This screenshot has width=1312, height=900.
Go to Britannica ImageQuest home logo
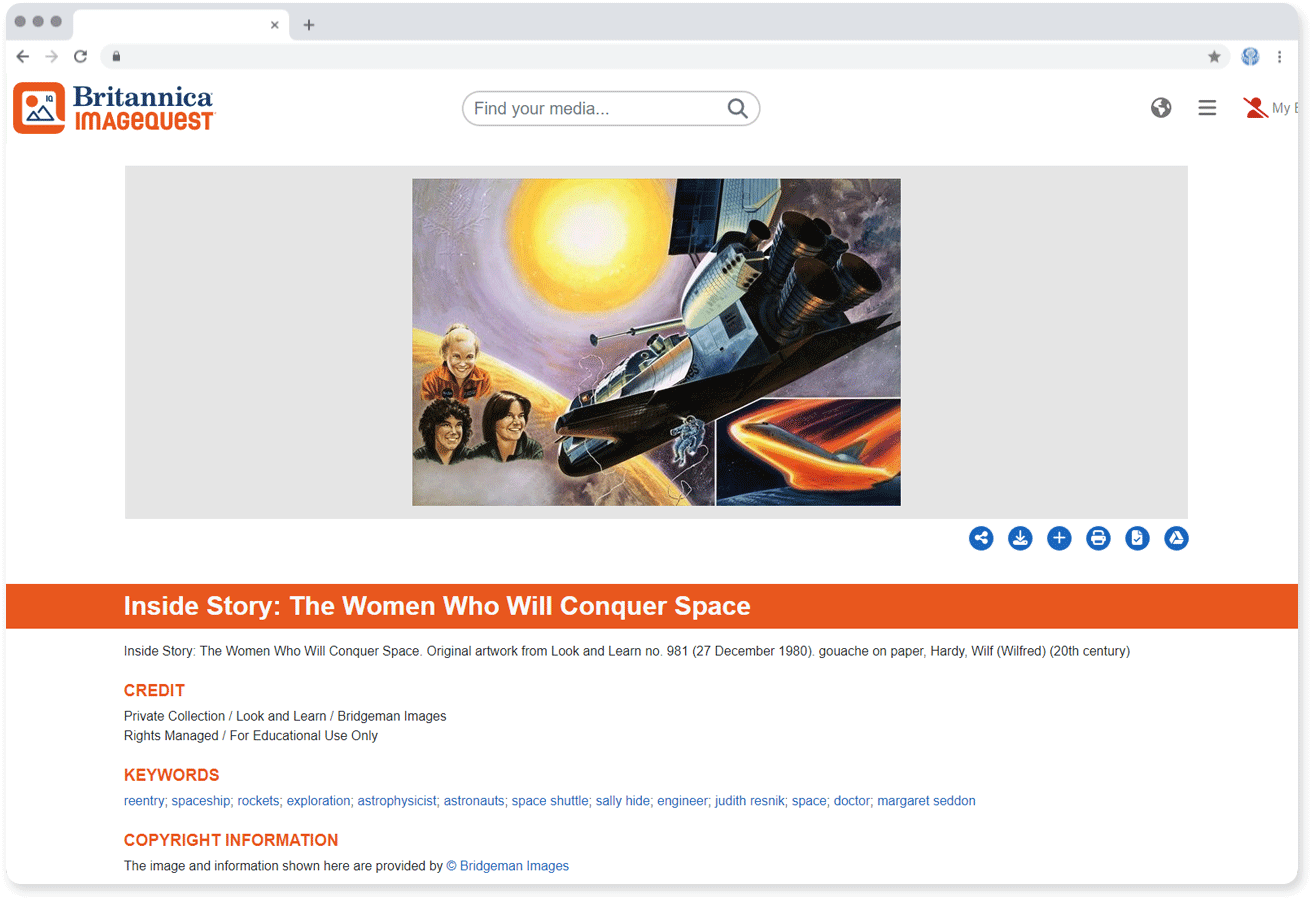(114, 108)
